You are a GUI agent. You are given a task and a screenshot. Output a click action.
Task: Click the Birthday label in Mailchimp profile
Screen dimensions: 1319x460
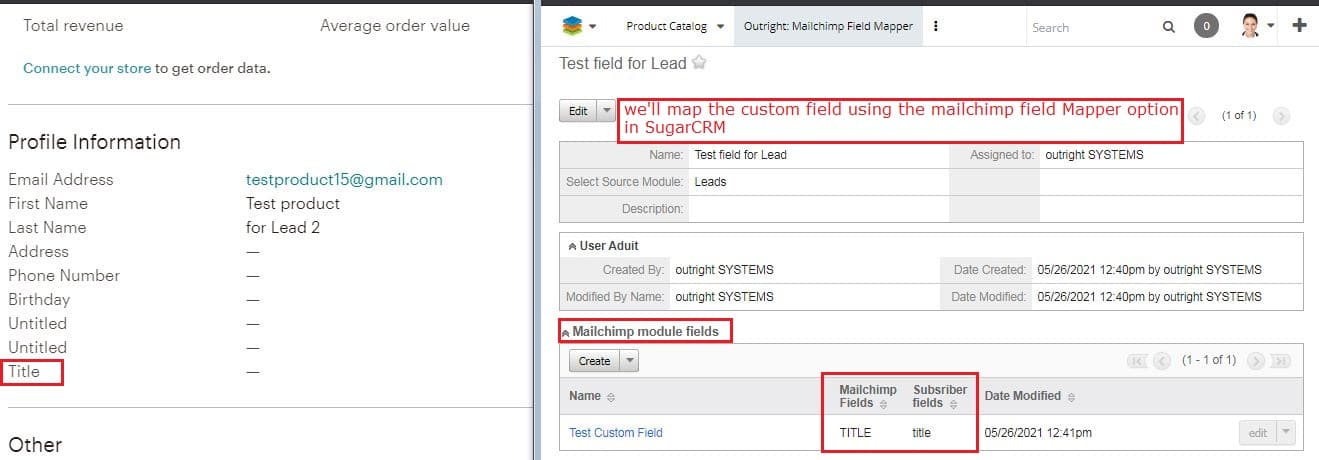39,300
